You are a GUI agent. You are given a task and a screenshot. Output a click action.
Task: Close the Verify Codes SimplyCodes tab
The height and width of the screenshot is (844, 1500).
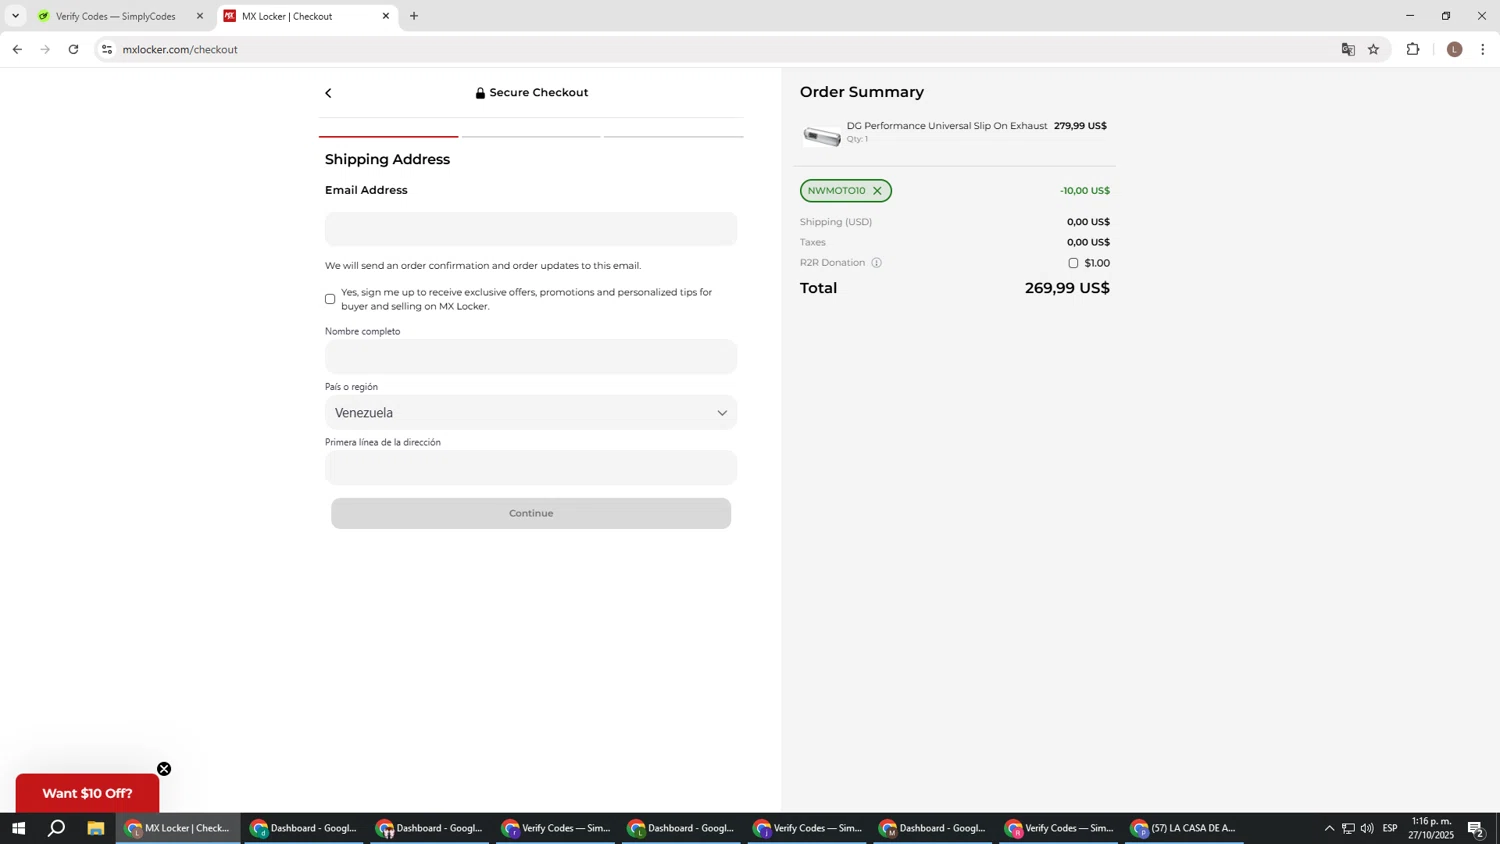pyautogui.click(x=199, y=16)
